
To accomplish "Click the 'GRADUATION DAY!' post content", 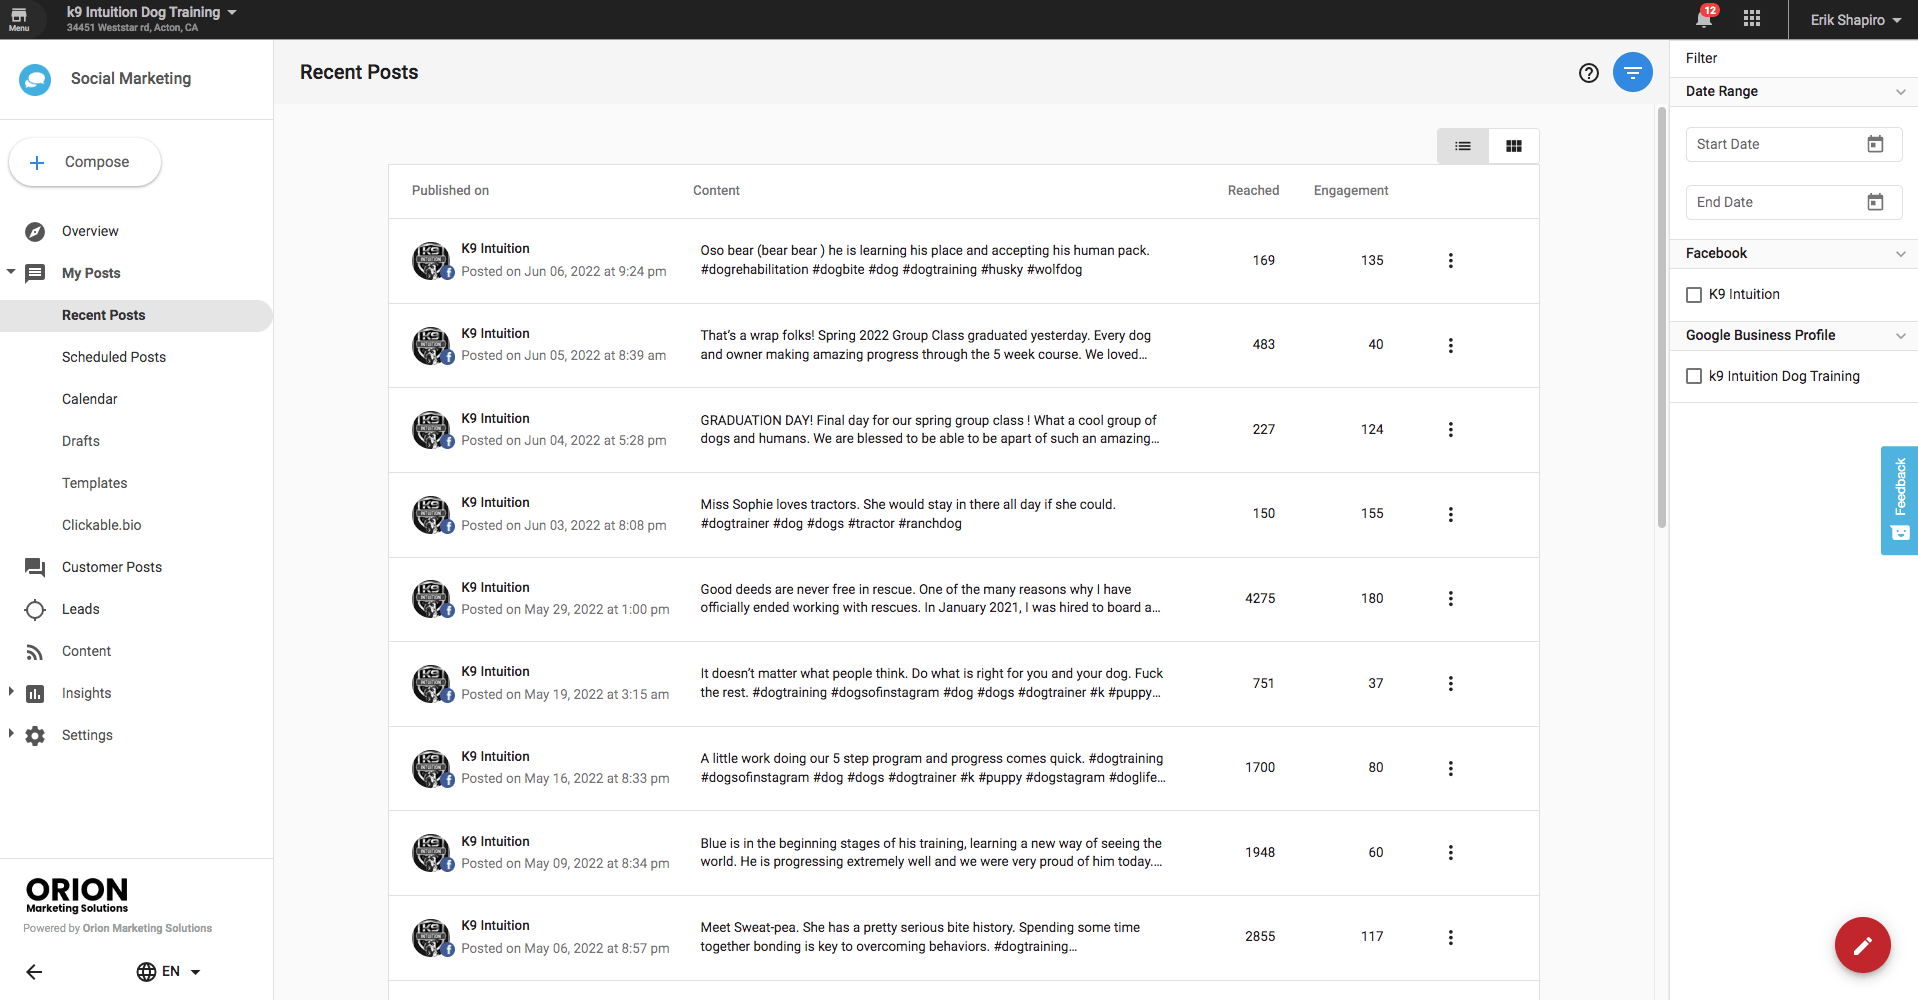I will [x=930, y=430].
